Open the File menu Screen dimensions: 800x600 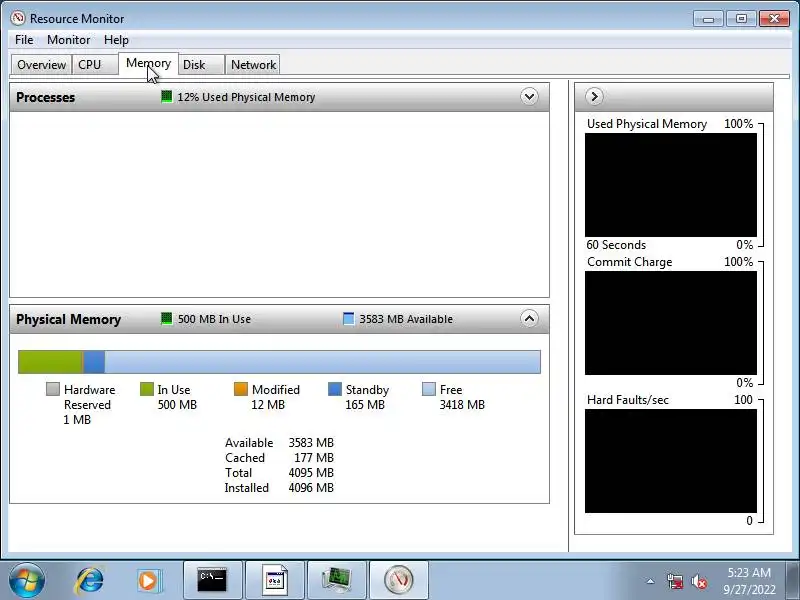(24, 40)
